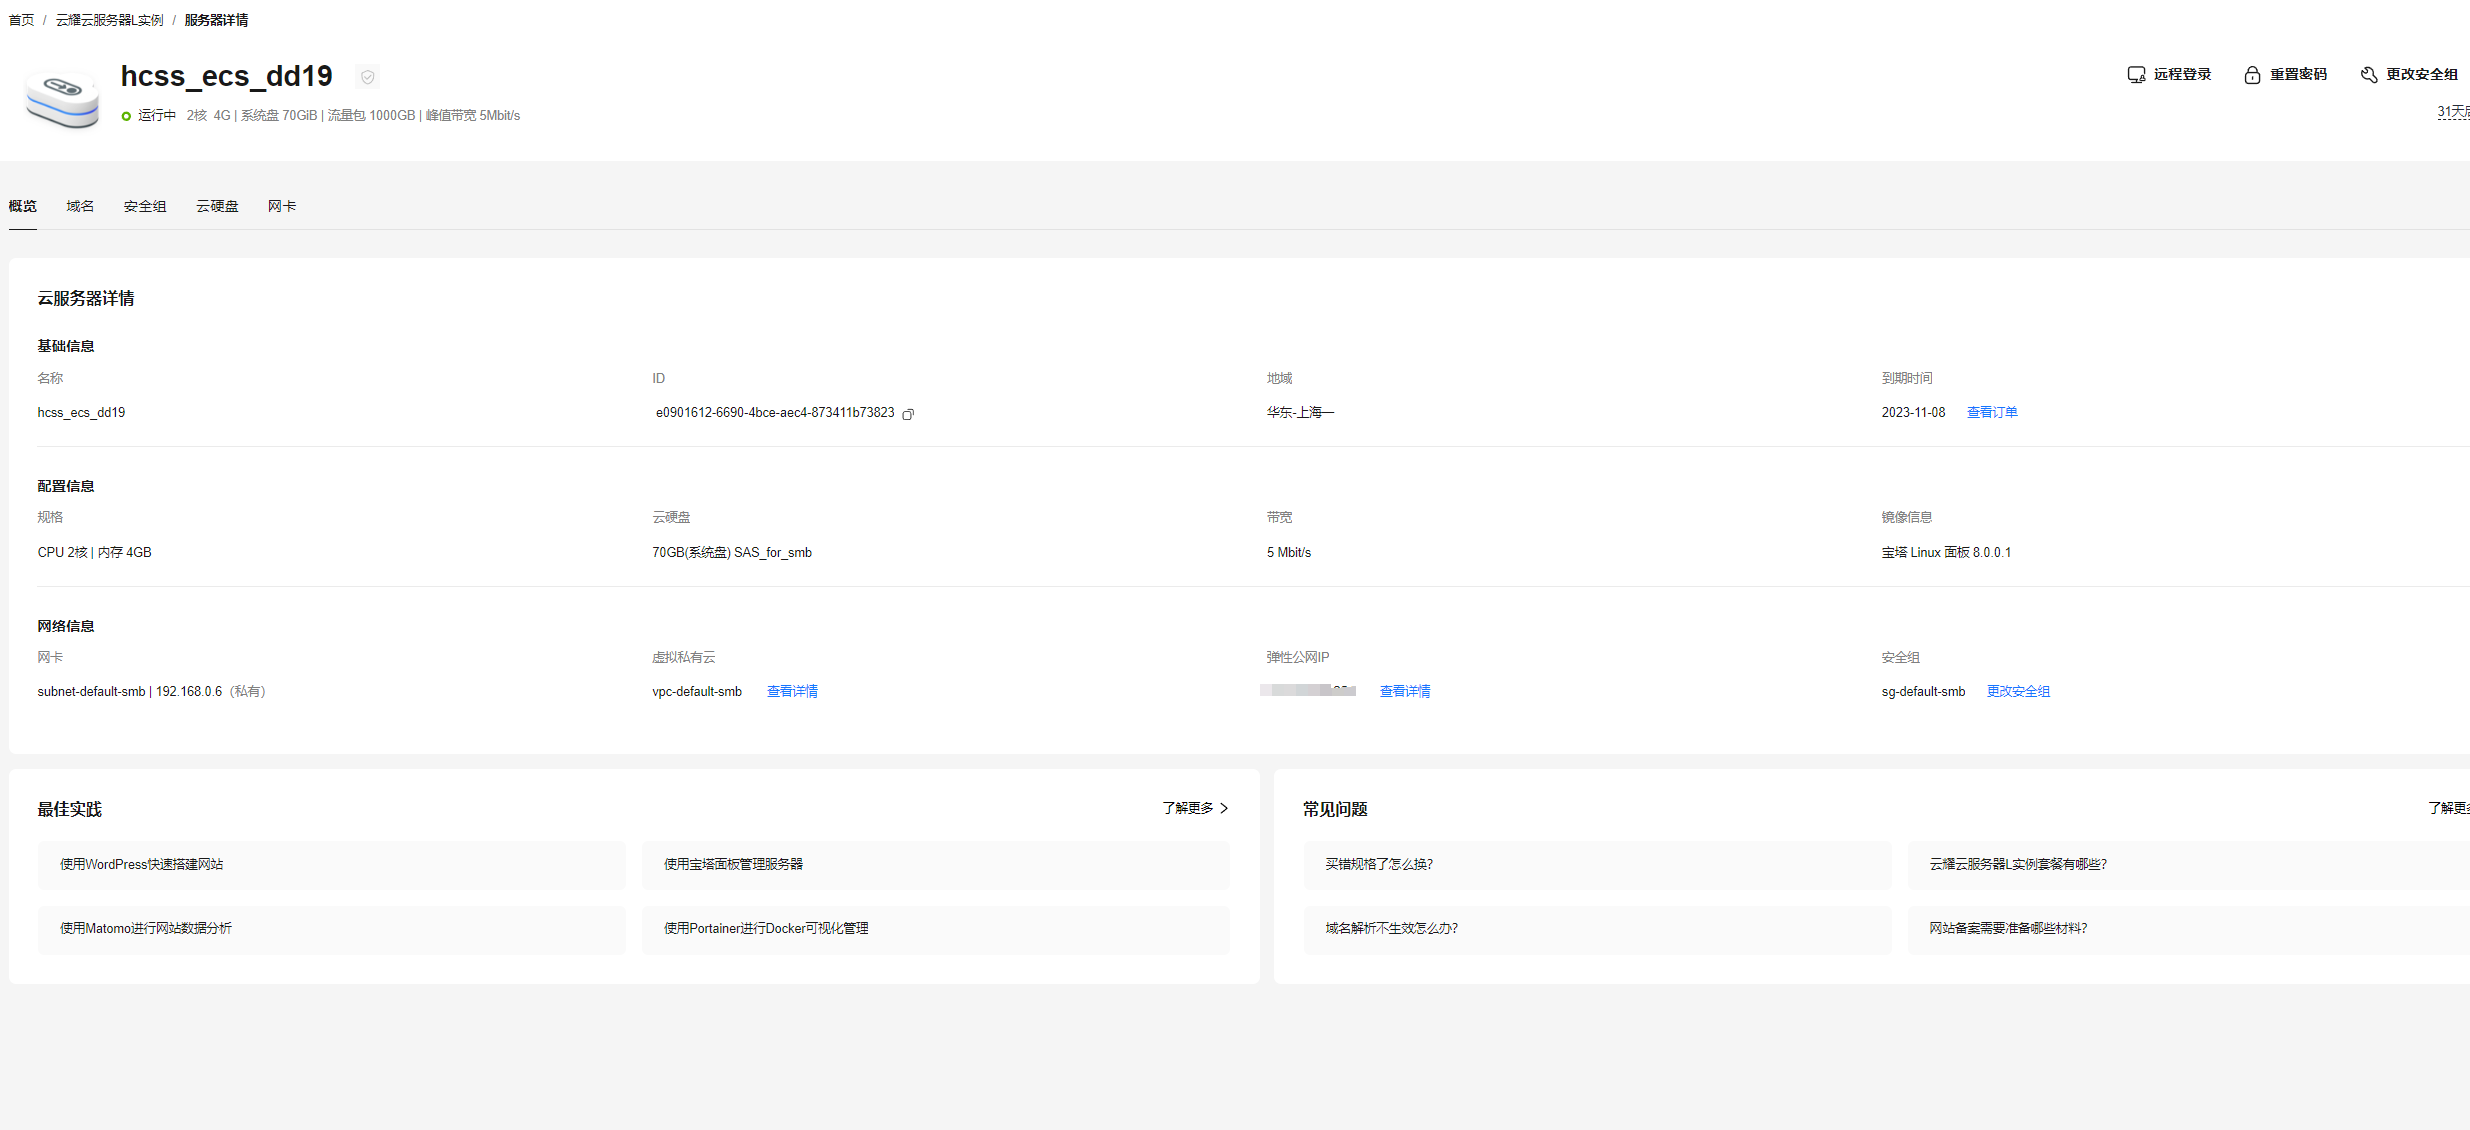Image resolution: width=2470 pixels, height=1130 pixels.
Task: Open the 云硬盘 tab
Action: pos(217,206)
